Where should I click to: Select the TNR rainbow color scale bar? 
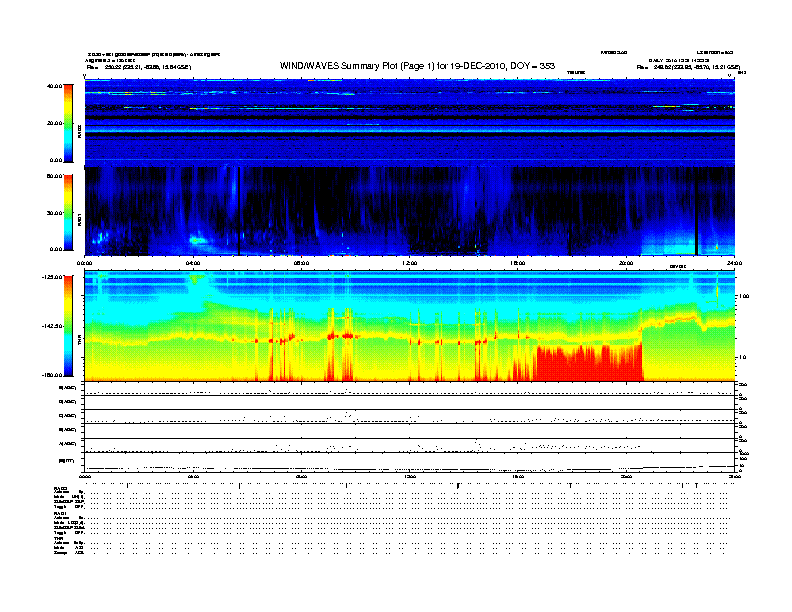click(68, 326)
